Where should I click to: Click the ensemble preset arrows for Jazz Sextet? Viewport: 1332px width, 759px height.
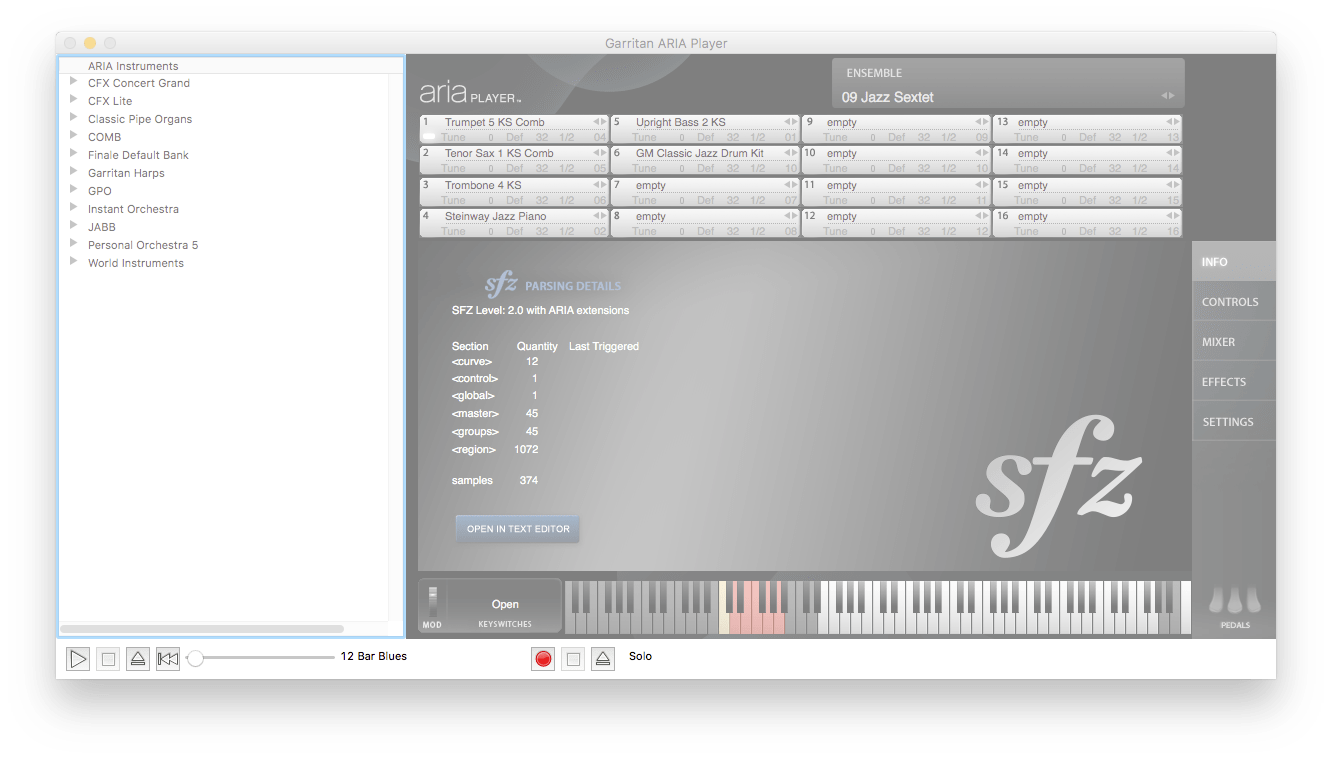click(1167, 96)
